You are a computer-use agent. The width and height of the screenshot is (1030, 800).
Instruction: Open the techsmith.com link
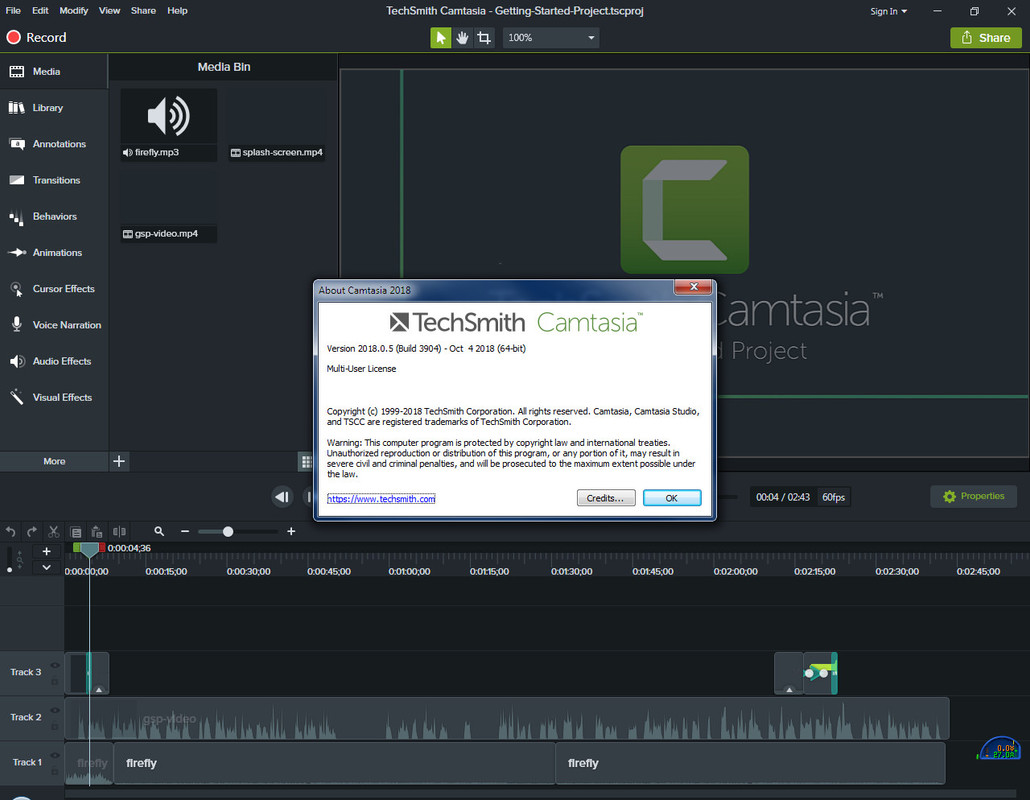click(381, 499)
